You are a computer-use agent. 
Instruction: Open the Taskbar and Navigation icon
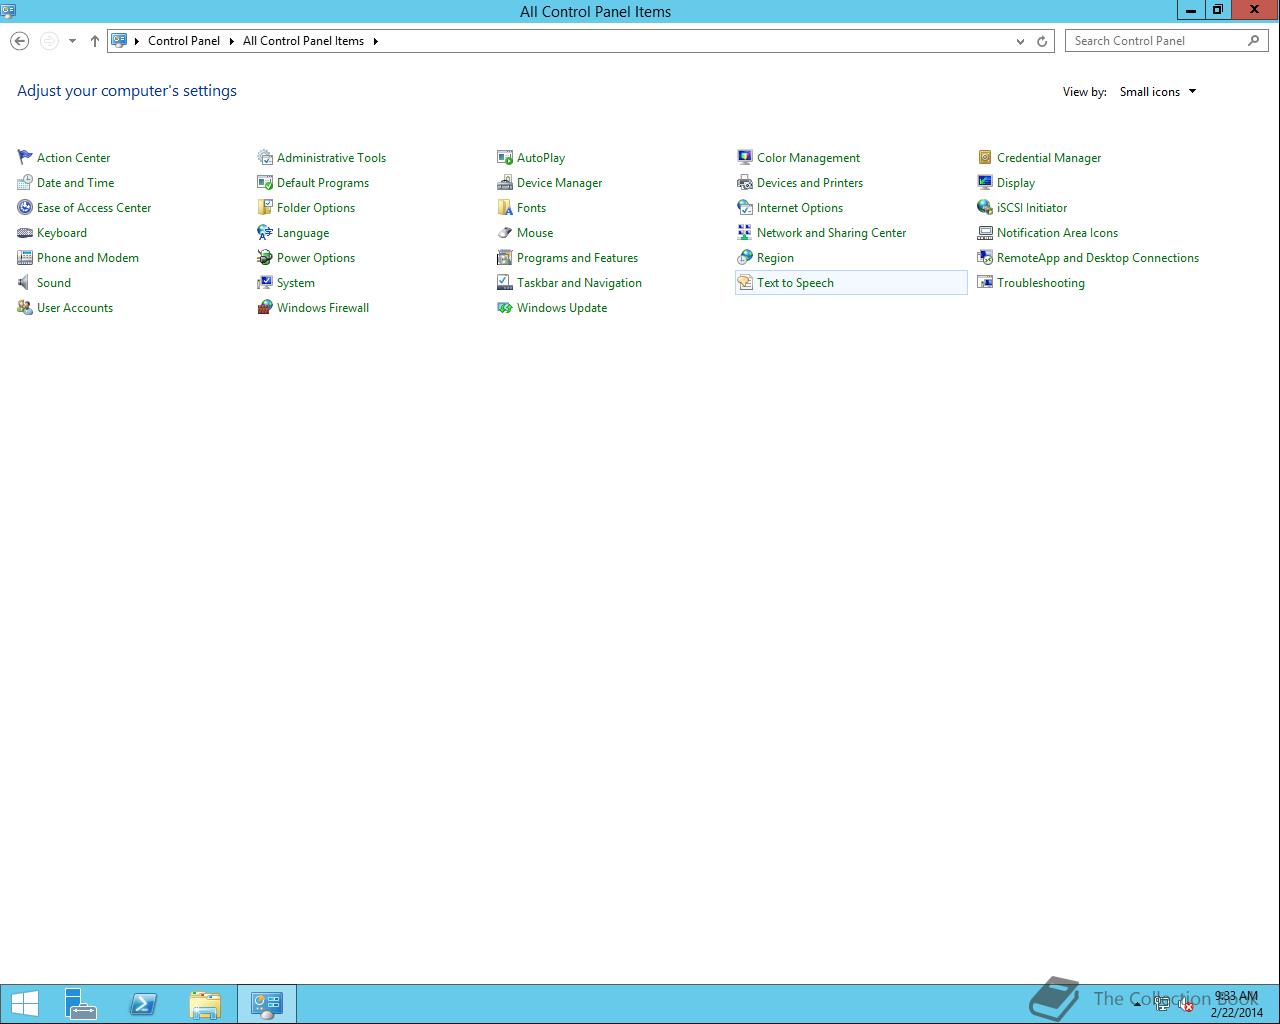(x=505, y=282)
